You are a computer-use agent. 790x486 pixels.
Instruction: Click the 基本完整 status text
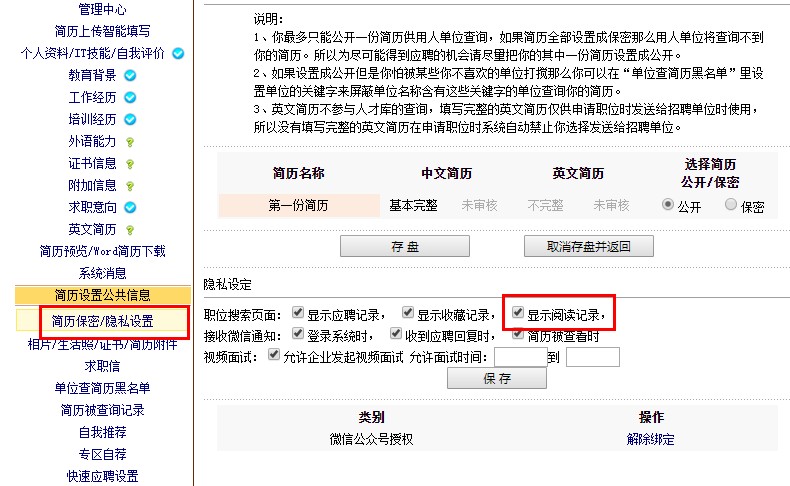click(413, 205)
